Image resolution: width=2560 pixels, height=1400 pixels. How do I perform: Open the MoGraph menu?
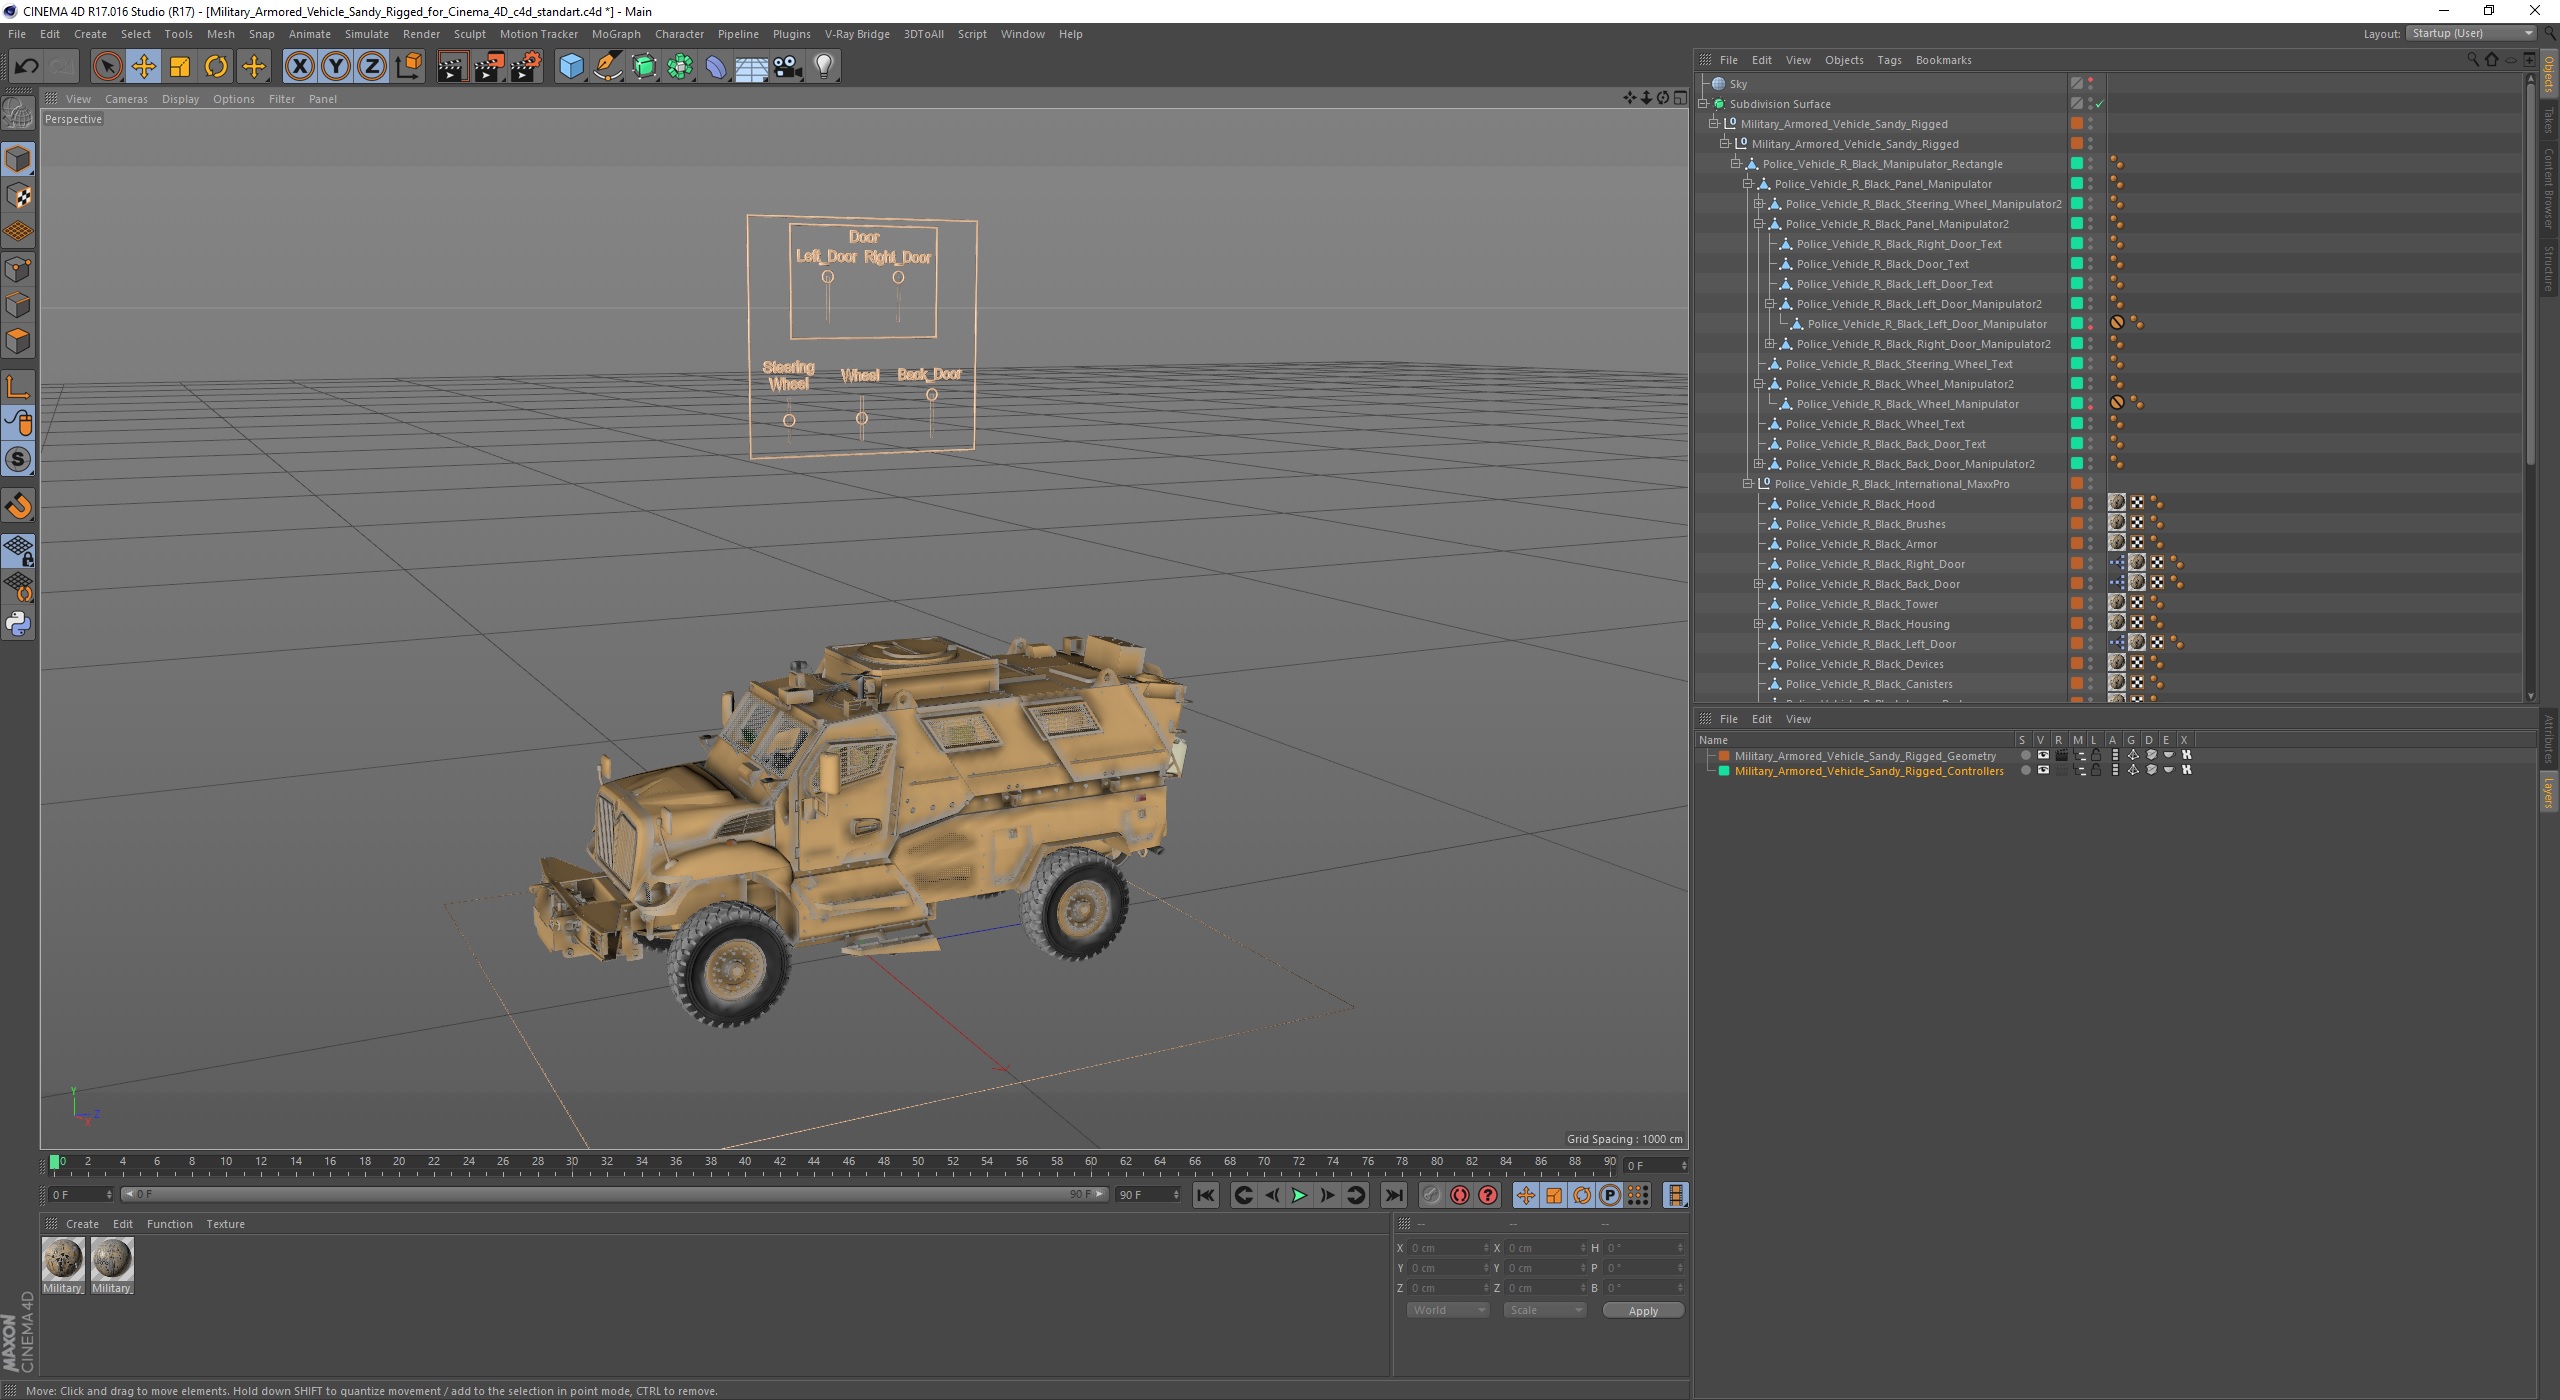616,34
